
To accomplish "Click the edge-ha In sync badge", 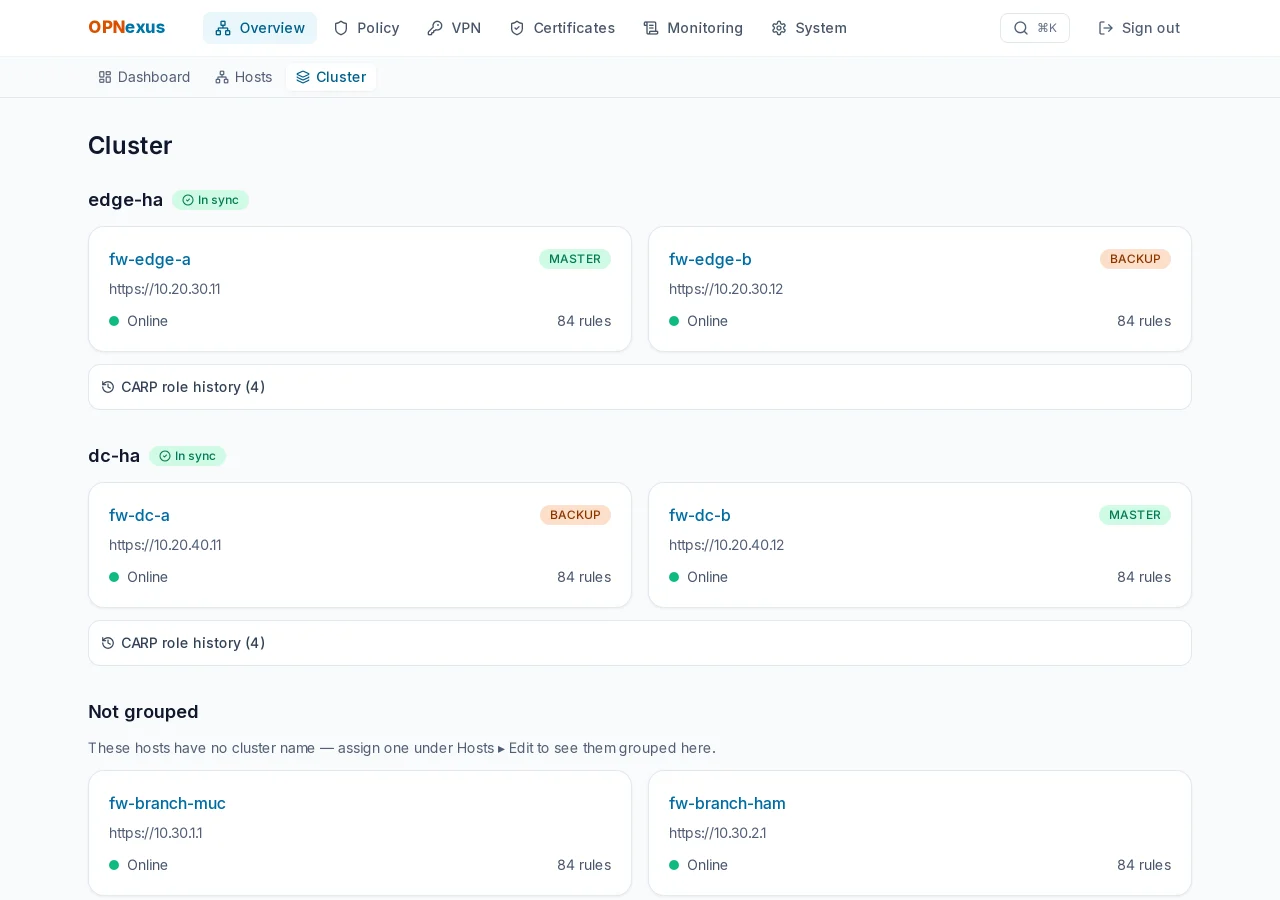I will (x=210, y=200).
